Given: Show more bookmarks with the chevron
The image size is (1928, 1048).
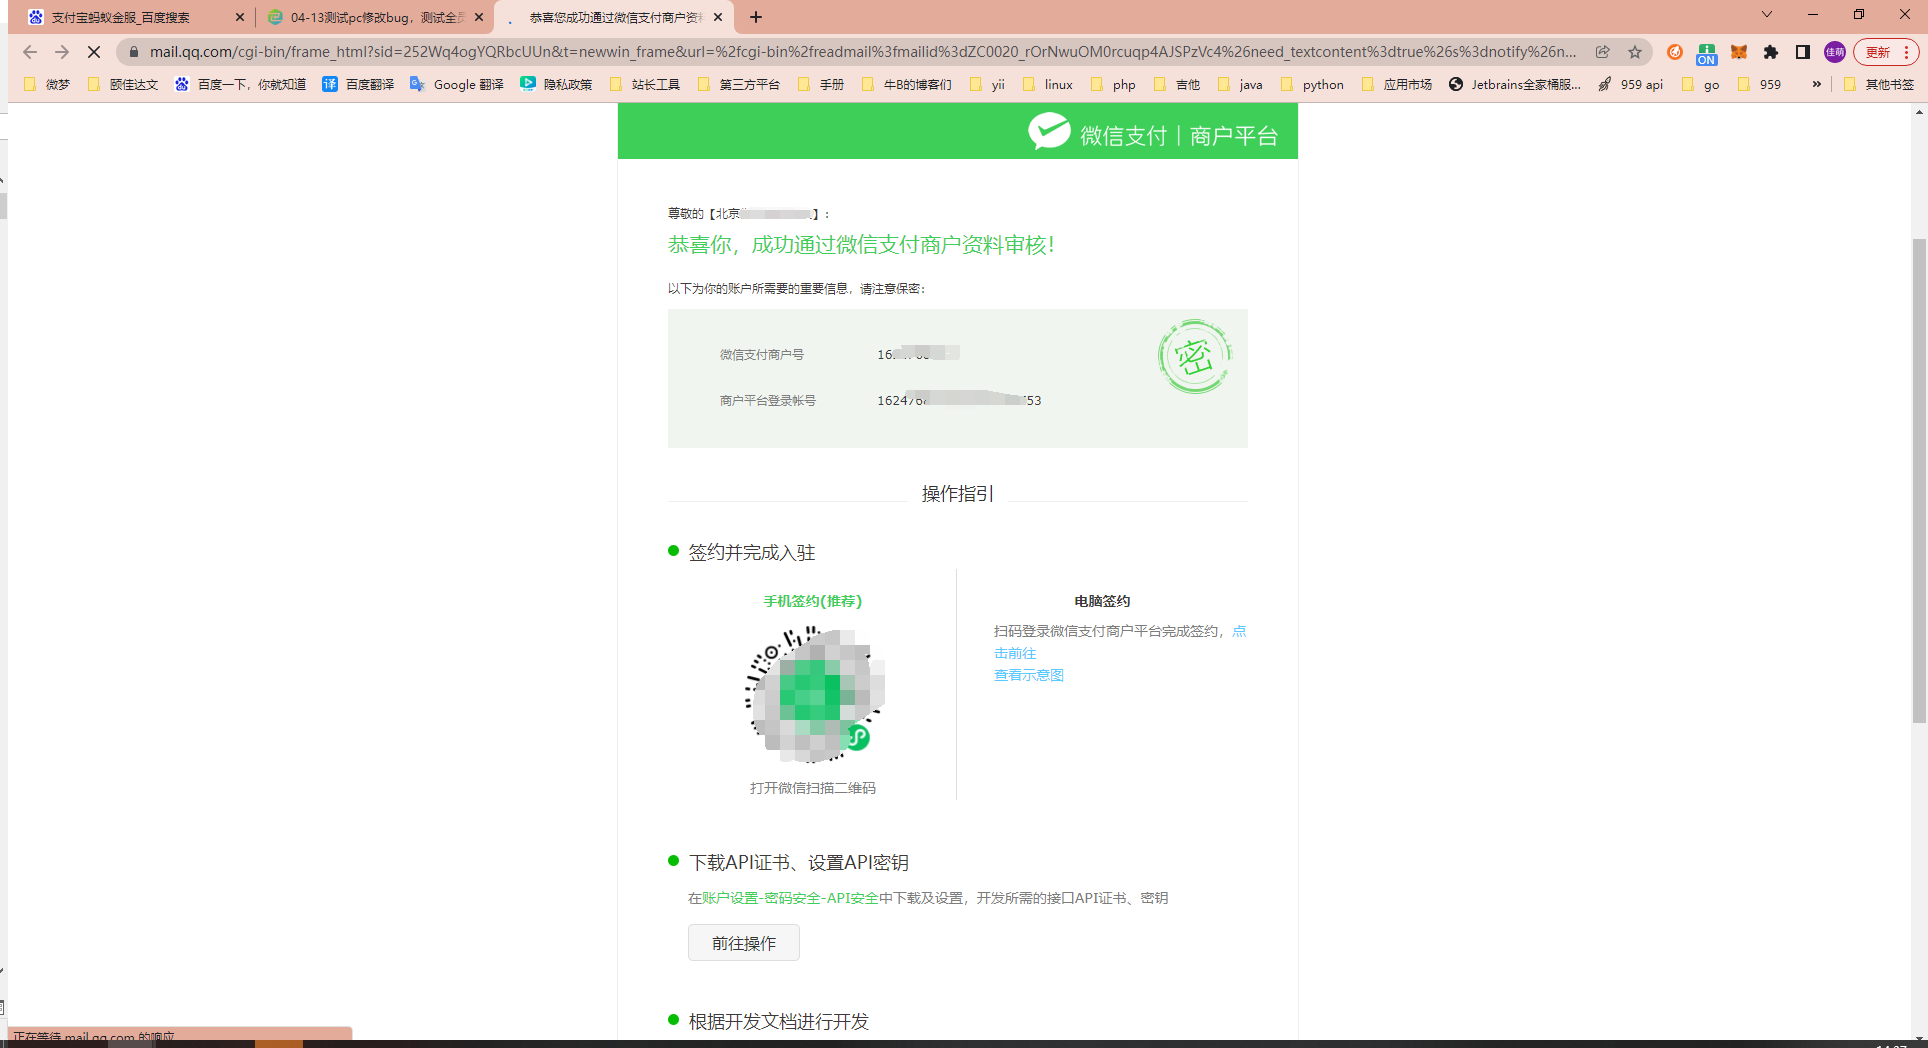Looking at the screenshot, I should coord(1817,84).
